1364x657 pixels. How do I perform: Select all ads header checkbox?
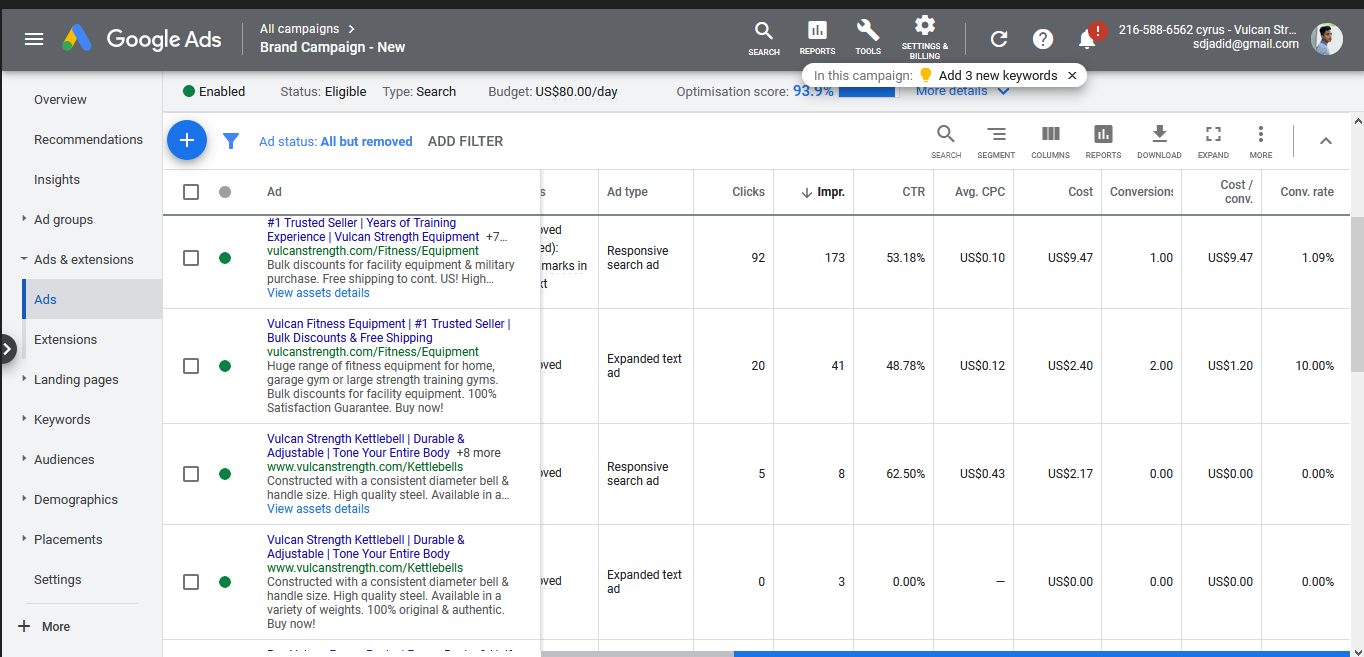point(191,192)
